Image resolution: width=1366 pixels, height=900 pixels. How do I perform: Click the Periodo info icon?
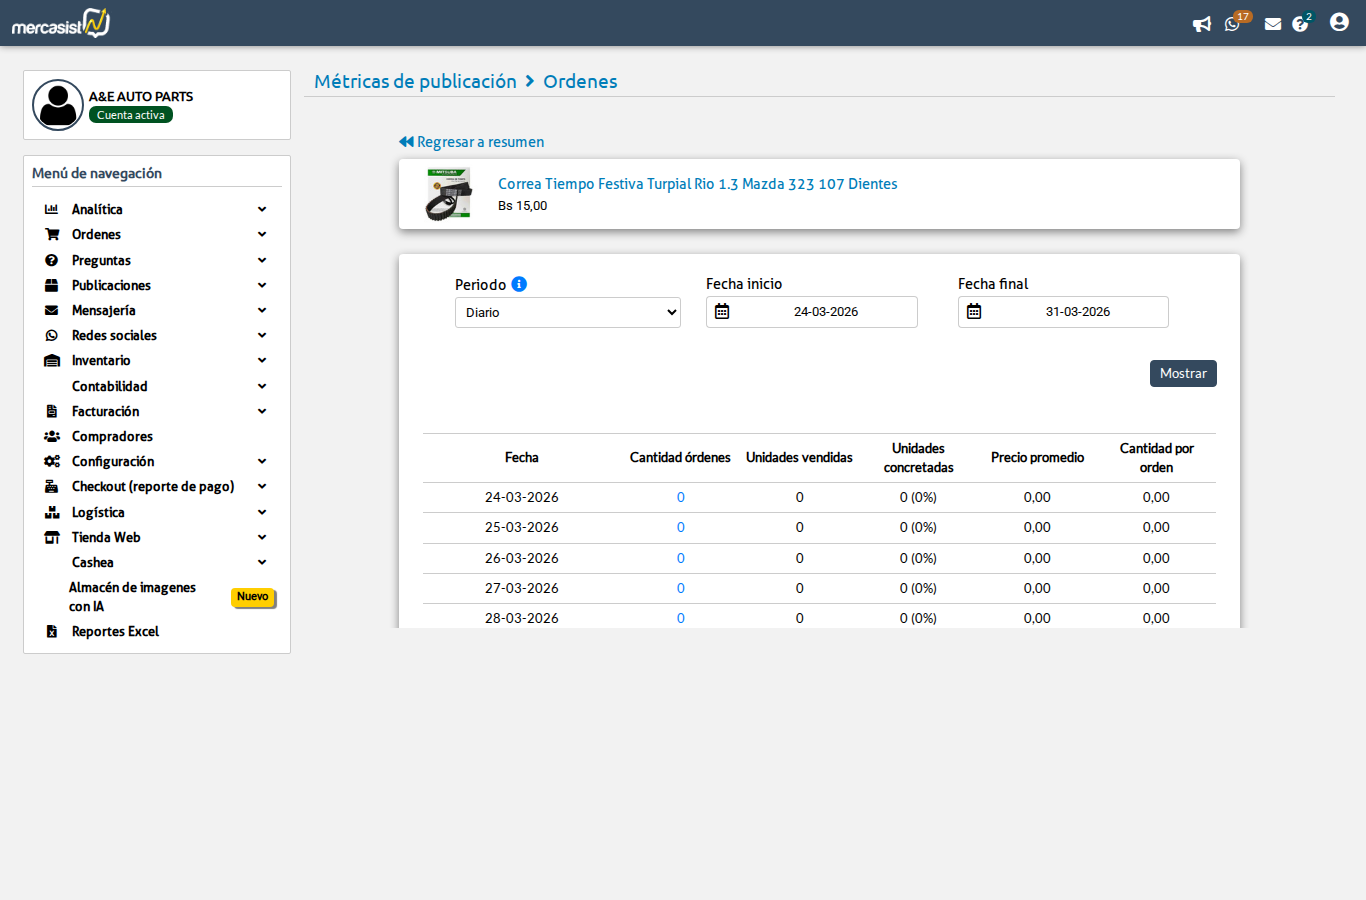coord(519,284)
